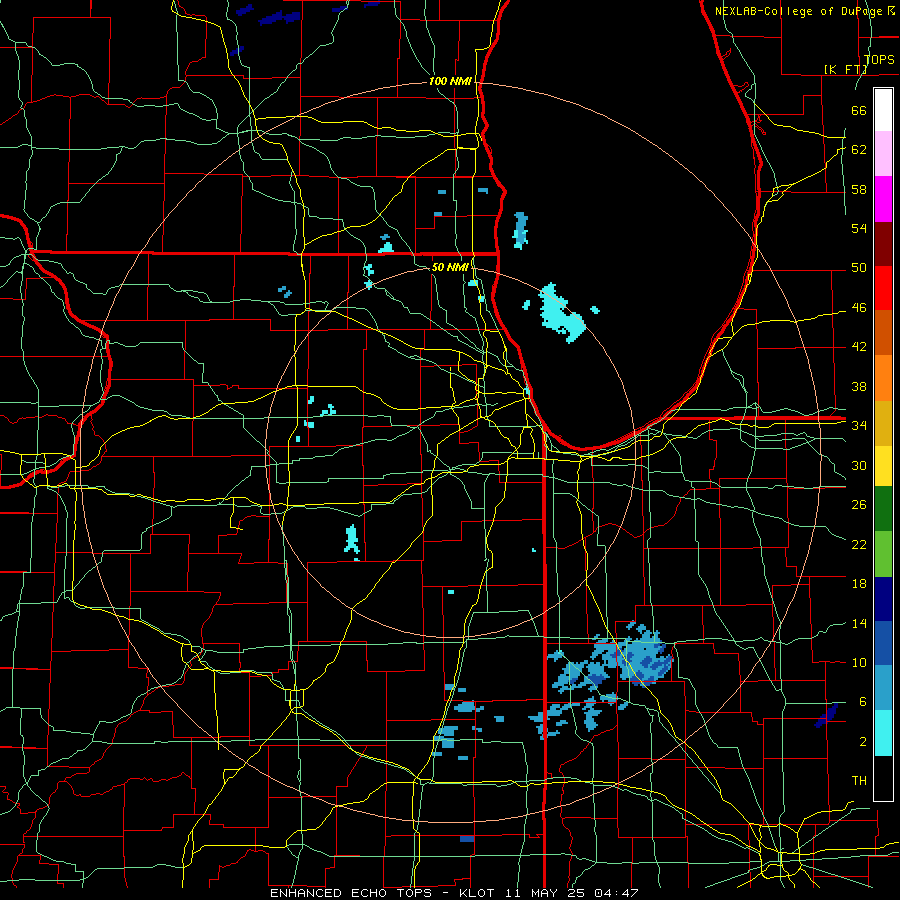This screenshot has width=900, height=900.
Task: Click legend value "66"
Action: (859, 110)
